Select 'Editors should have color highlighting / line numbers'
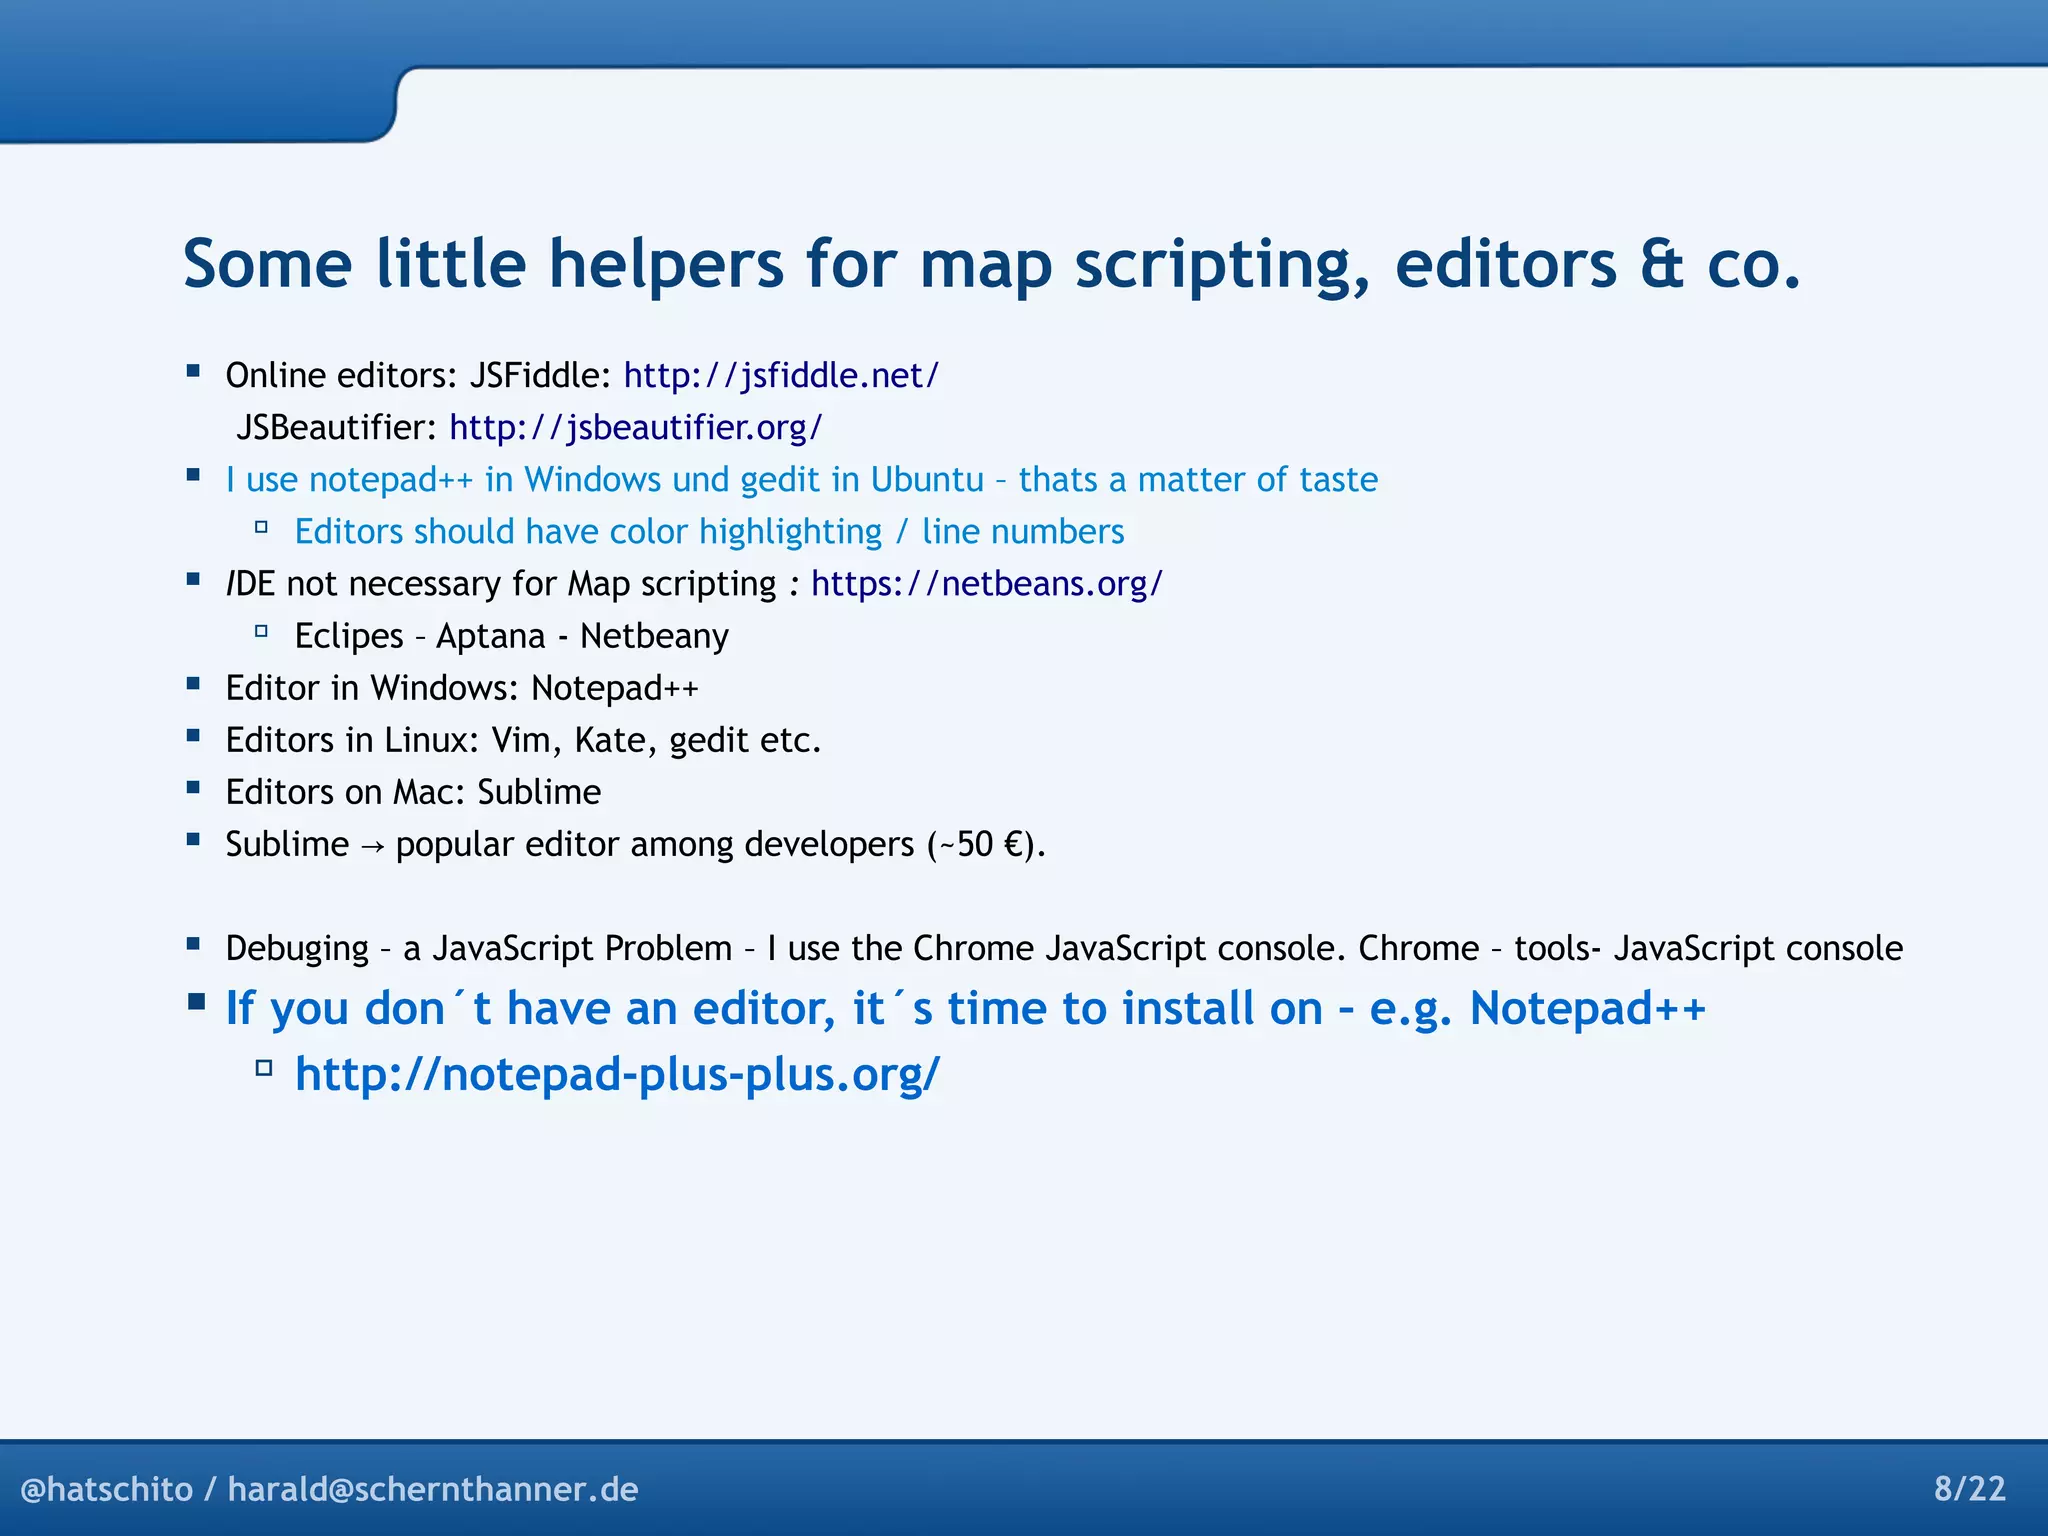The height and width of the screenshot is (1536, 2048). click(x=710, y=532)
